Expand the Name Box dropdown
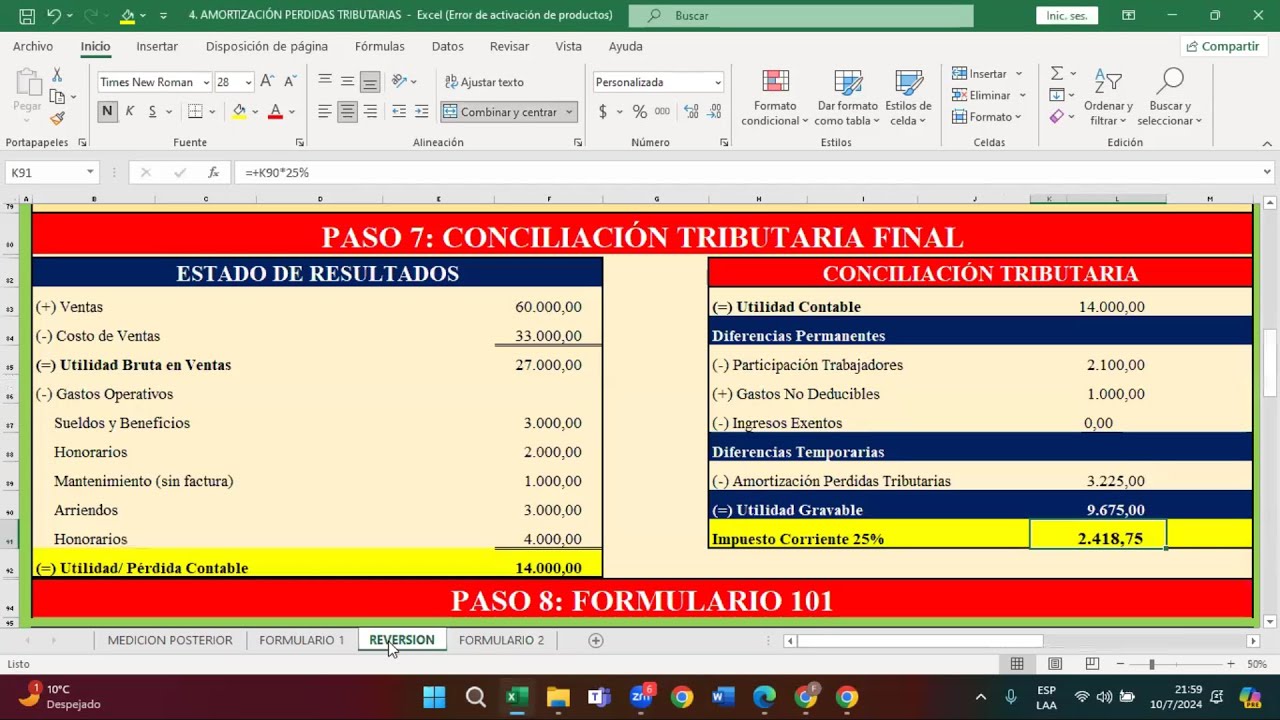This screenshot has height=720, width=1280. (90, 172)
